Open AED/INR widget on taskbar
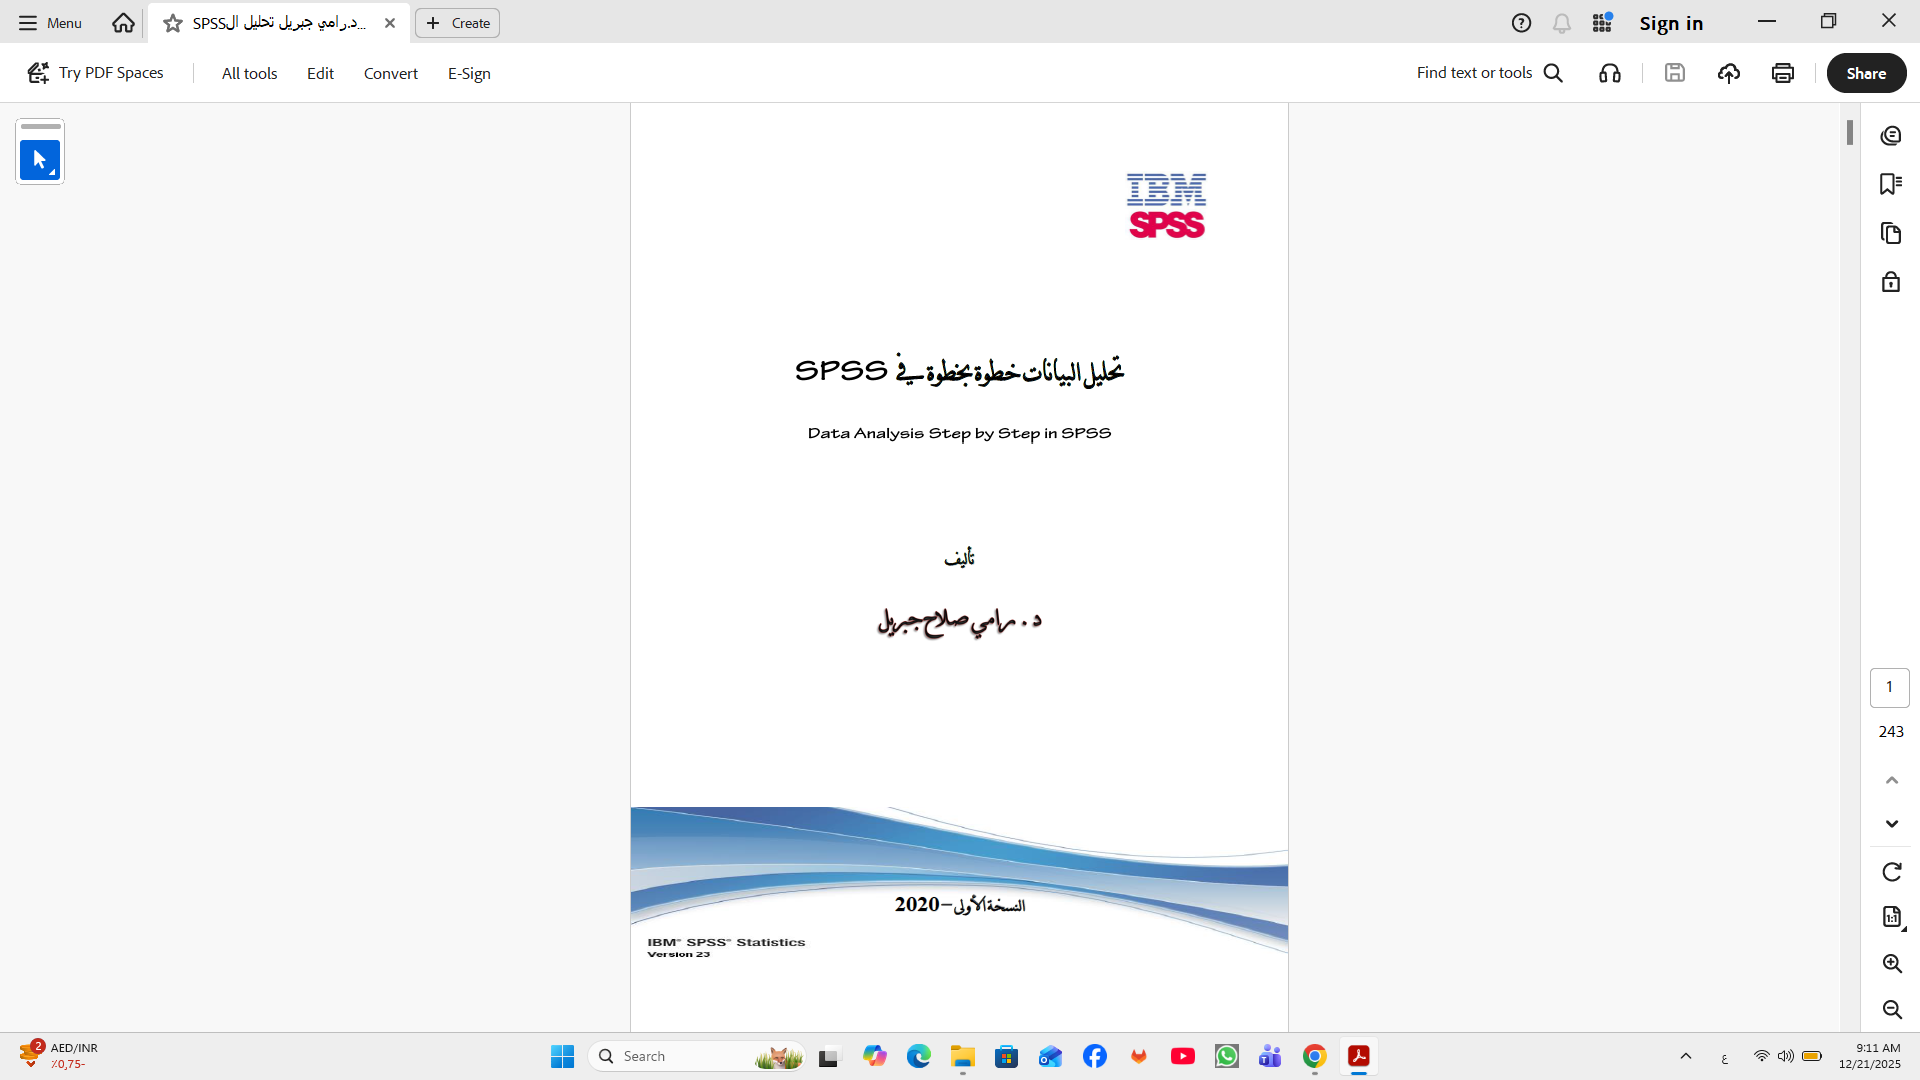This screenshot has height=1080, width=1920. [x=58, y=1056]
